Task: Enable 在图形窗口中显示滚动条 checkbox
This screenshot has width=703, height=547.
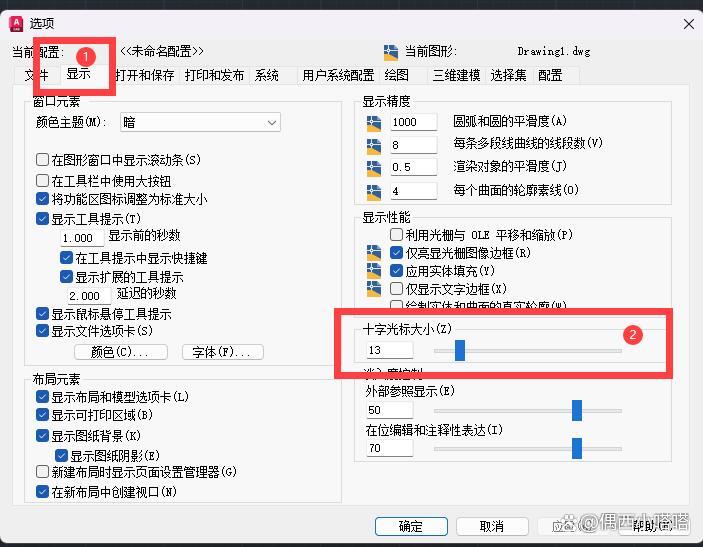Action: (x=42, y=160)
